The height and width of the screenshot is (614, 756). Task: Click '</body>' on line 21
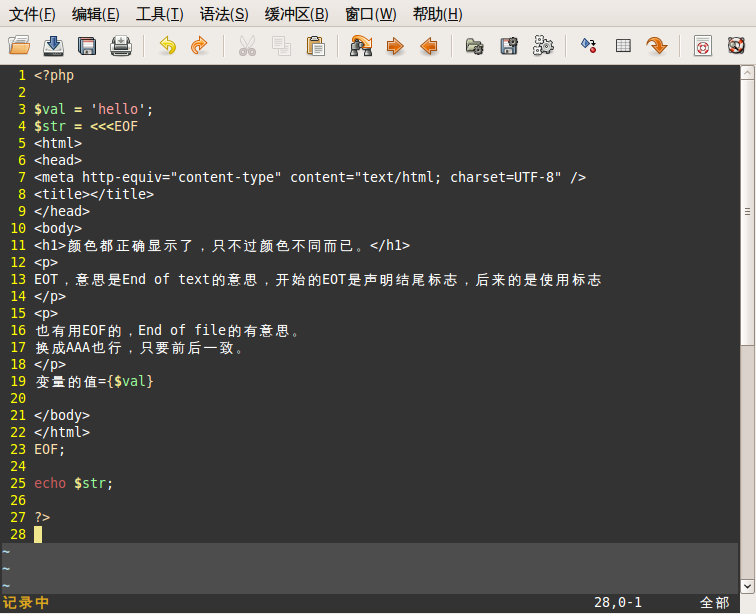click(62, 415)
